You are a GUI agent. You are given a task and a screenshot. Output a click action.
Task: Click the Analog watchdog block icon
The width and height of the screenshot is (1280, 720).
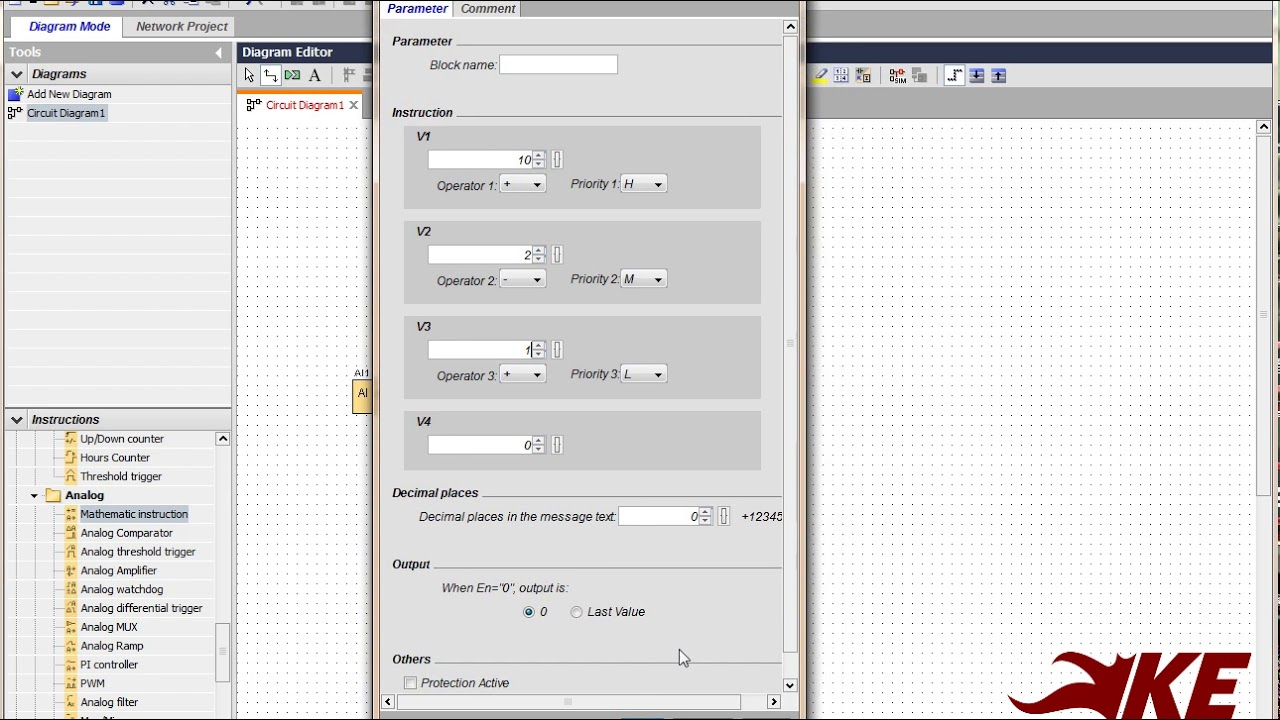(70, 590)
